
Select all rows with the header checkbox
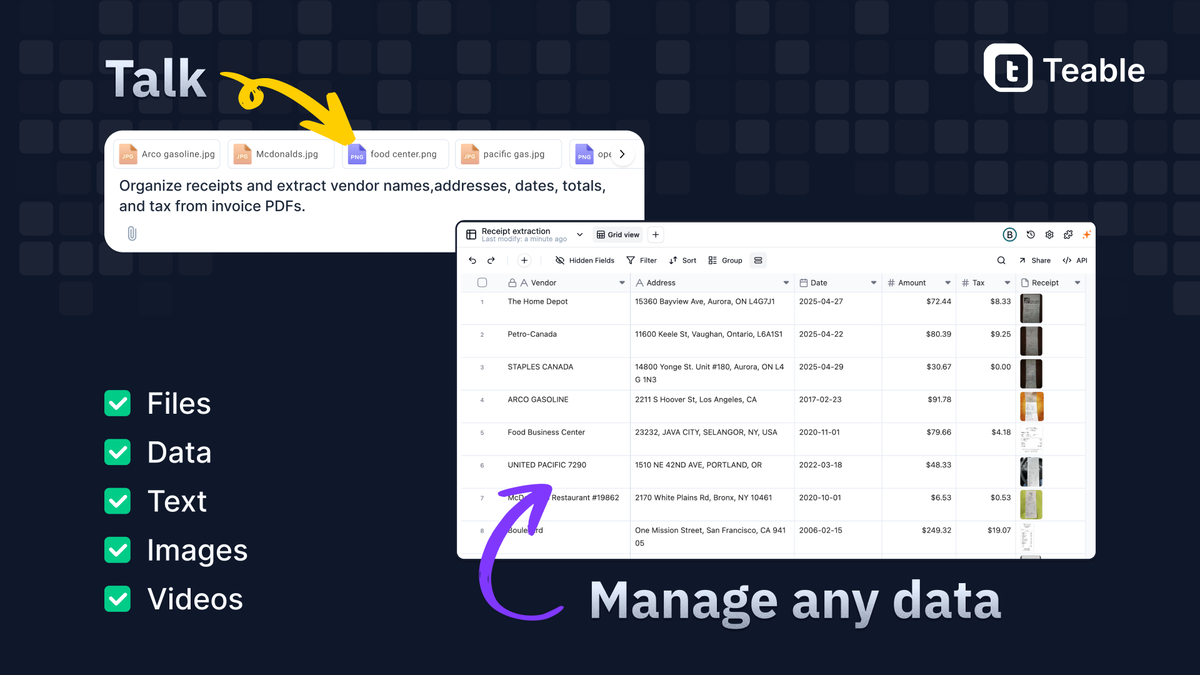pos(482,282)
